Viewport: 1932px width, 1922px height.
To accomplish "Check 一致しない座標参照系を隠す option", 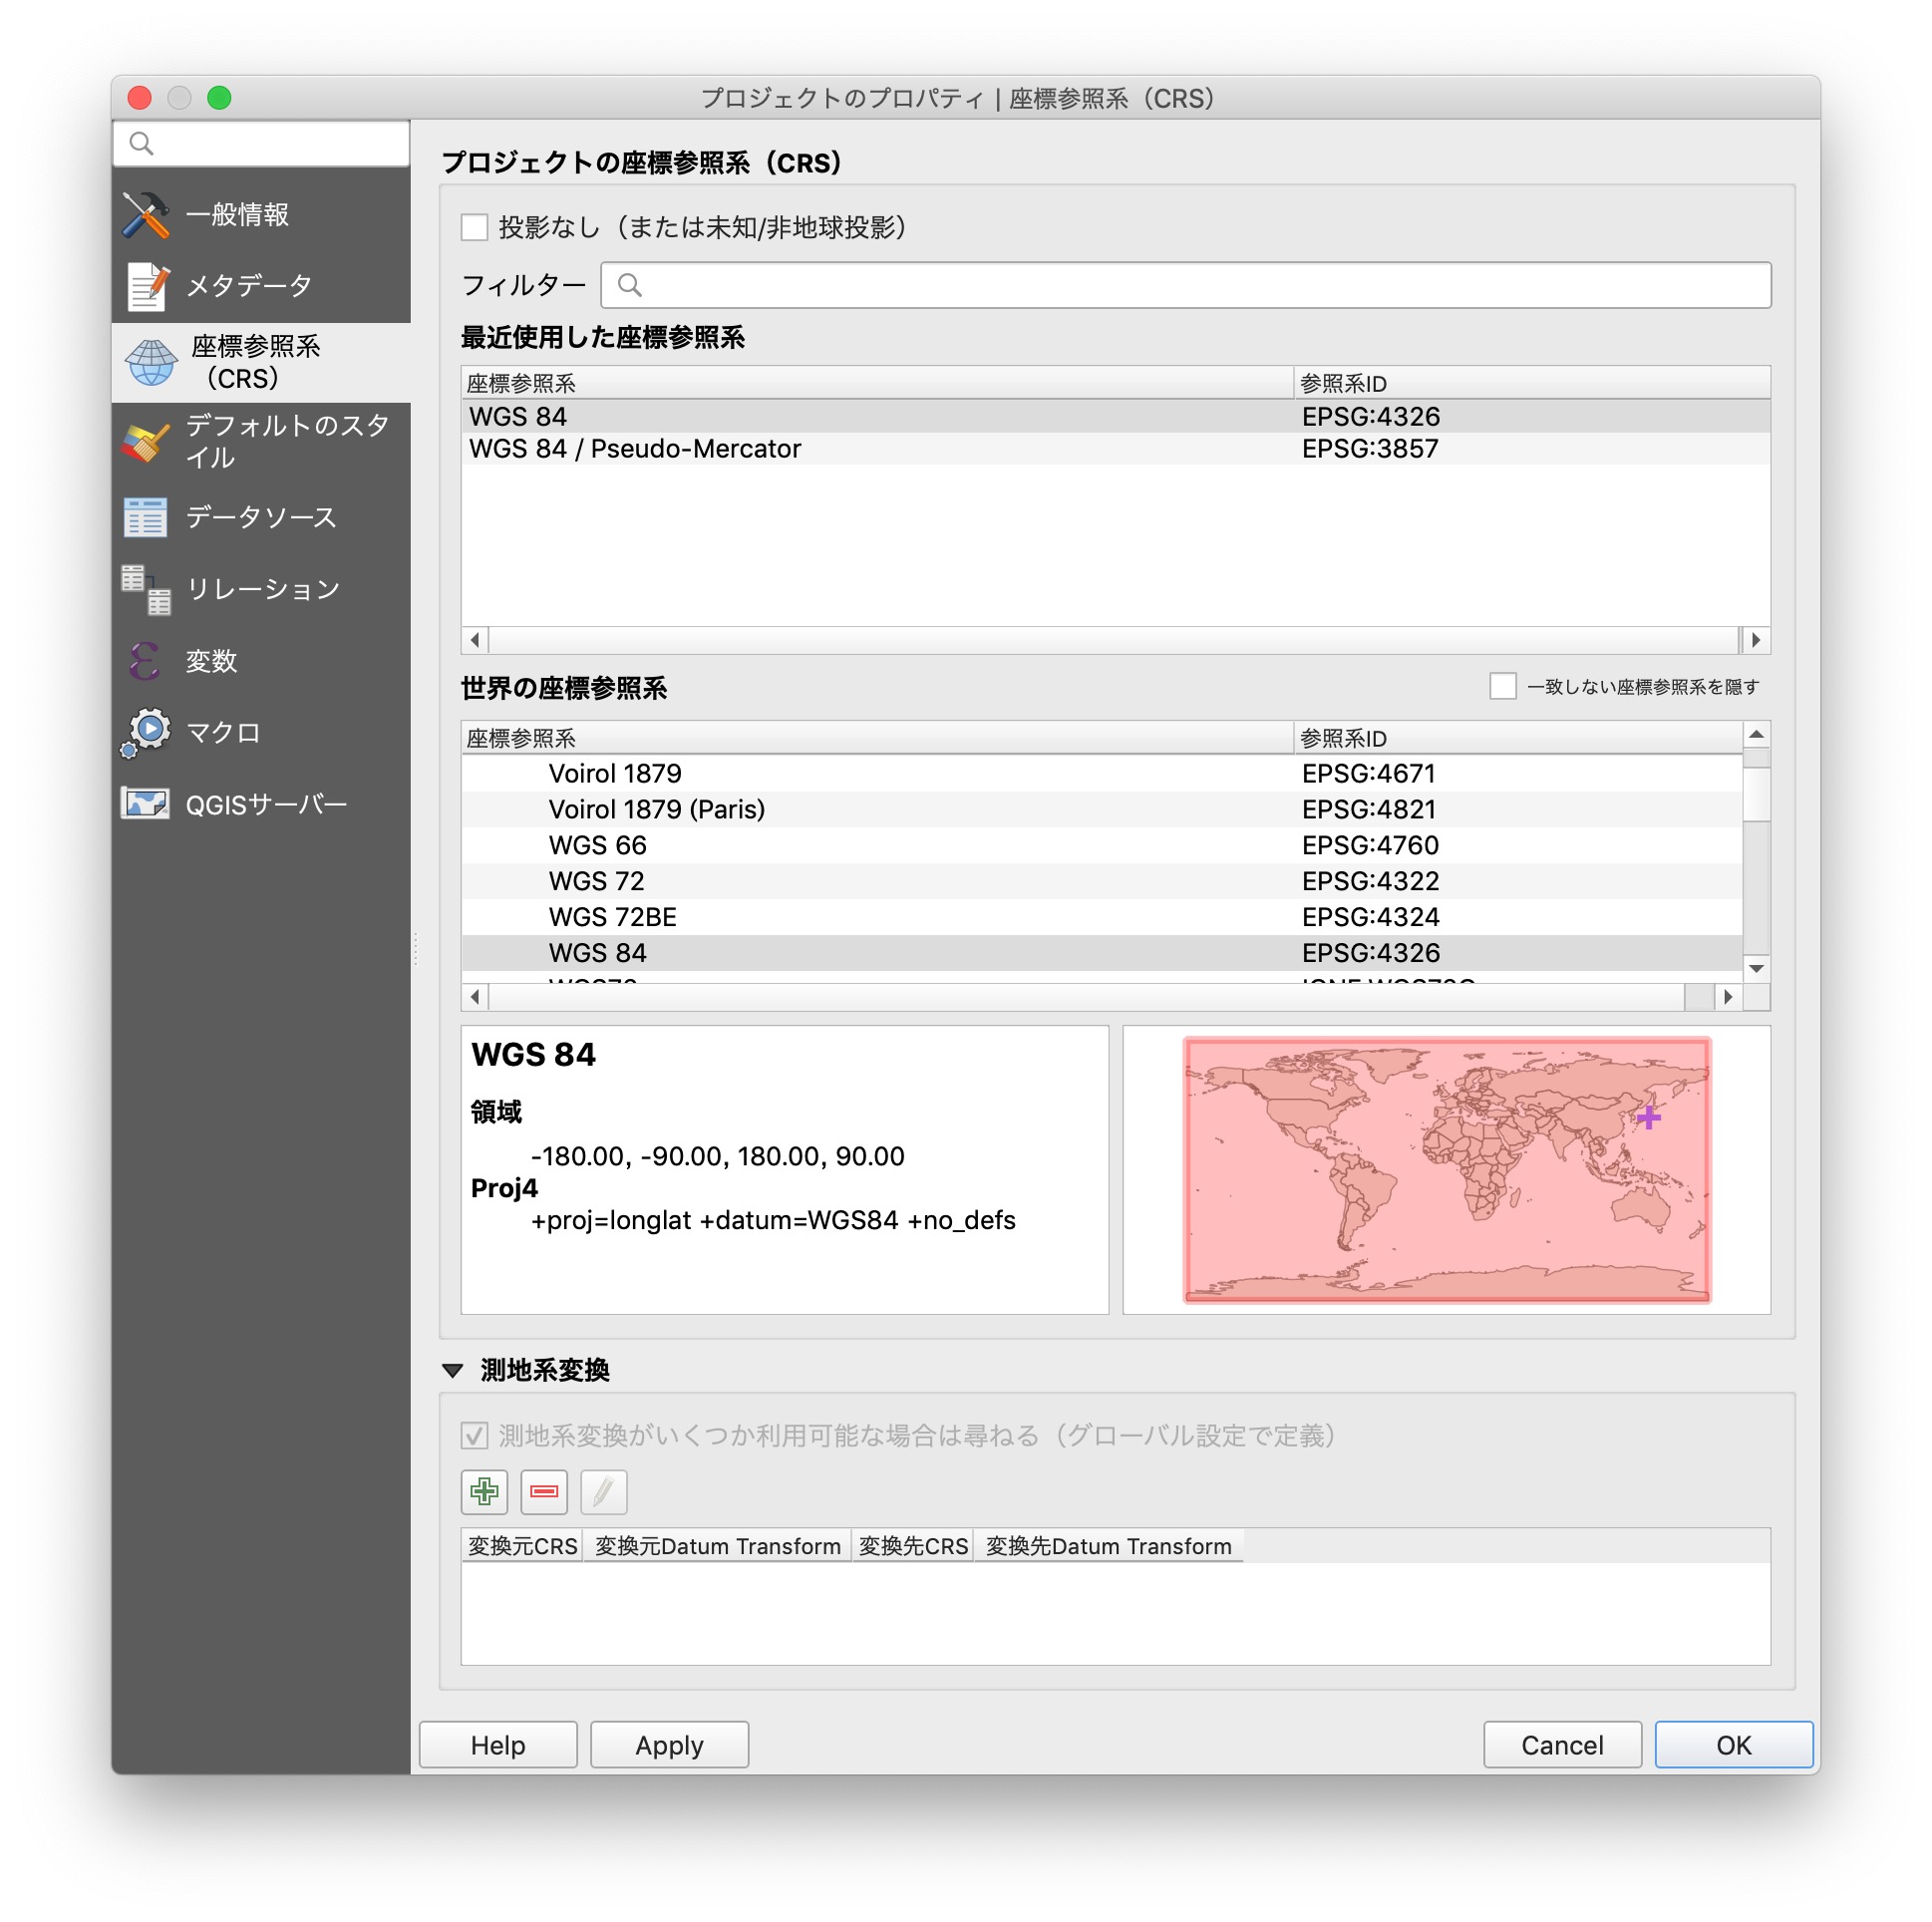I will [1503, 686].
